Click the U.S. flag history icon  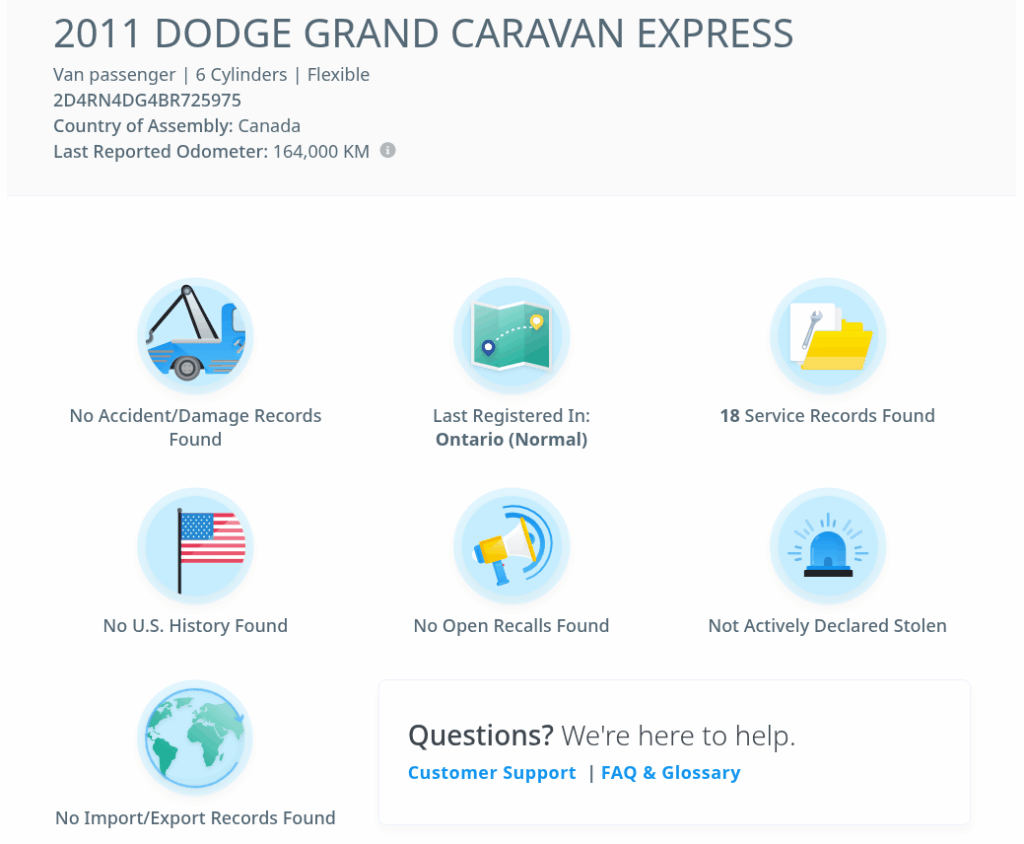click(195, 546)
